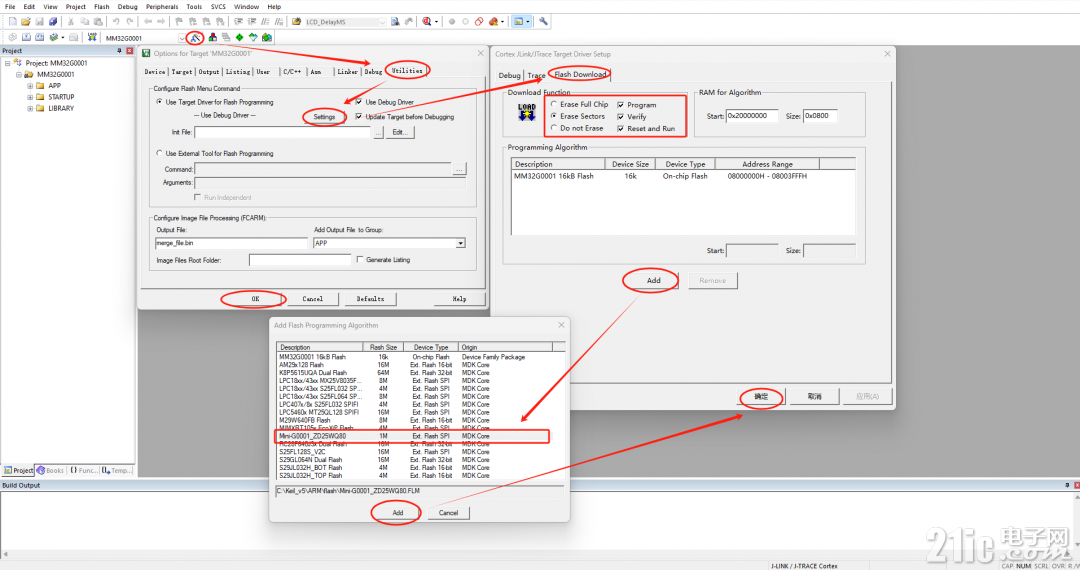Switch to the Flash Download tab

tap(580, 74)
